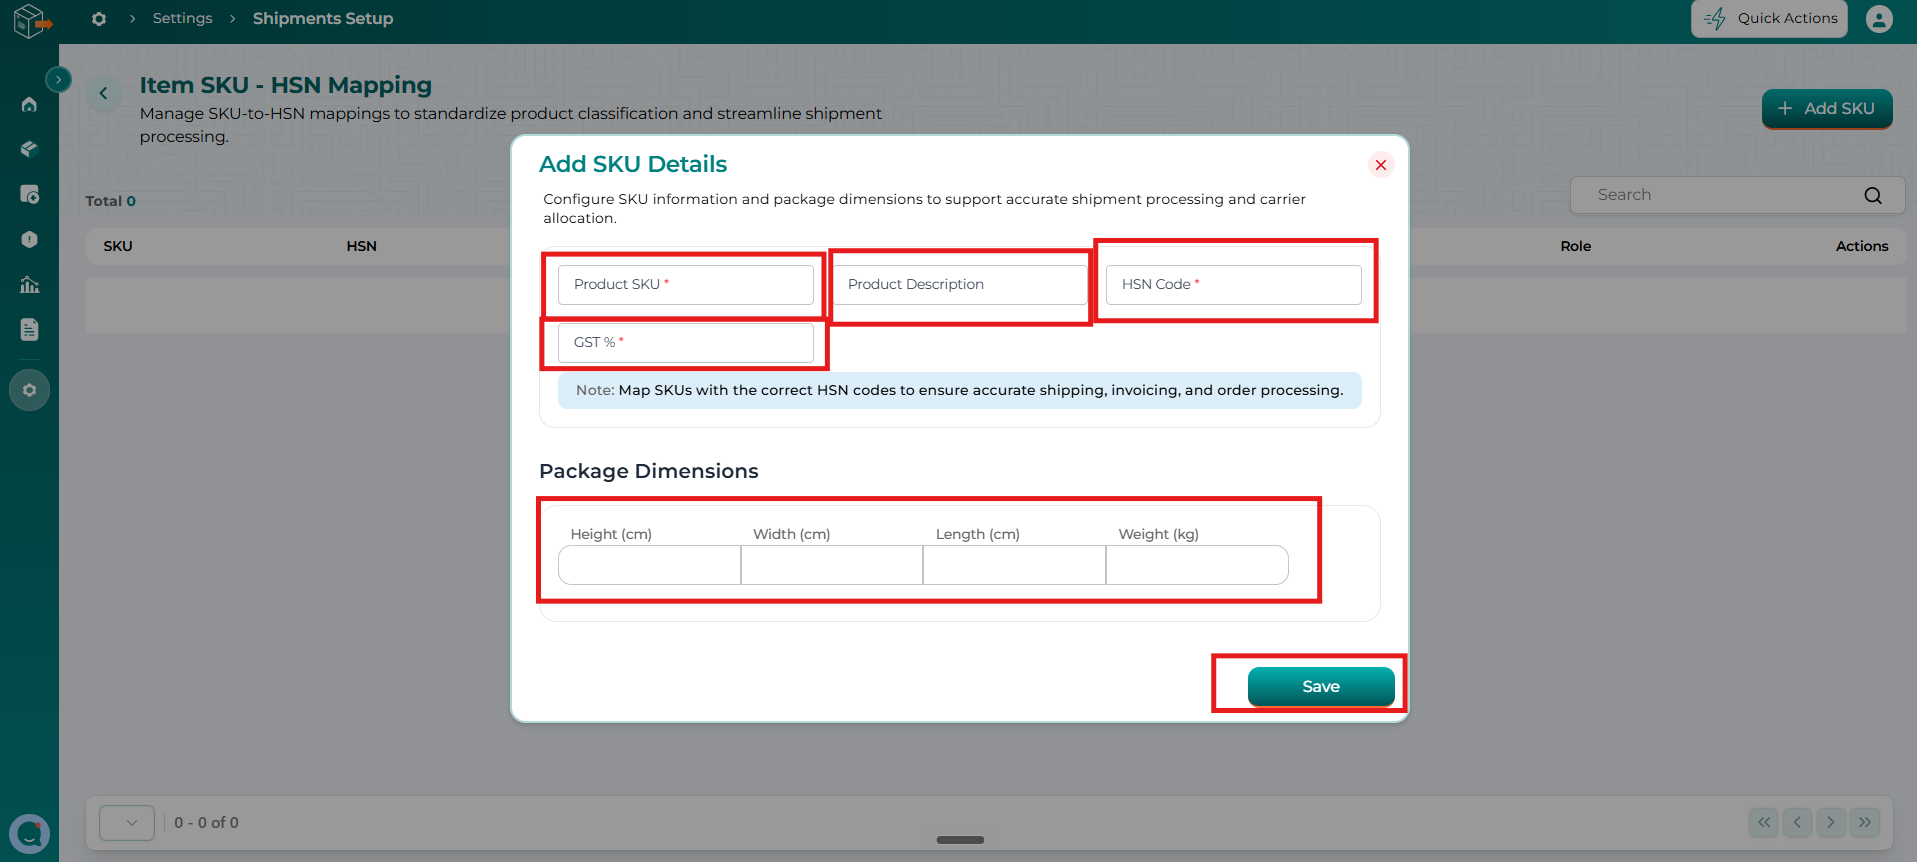Click the SKU column header

point(118,246)
